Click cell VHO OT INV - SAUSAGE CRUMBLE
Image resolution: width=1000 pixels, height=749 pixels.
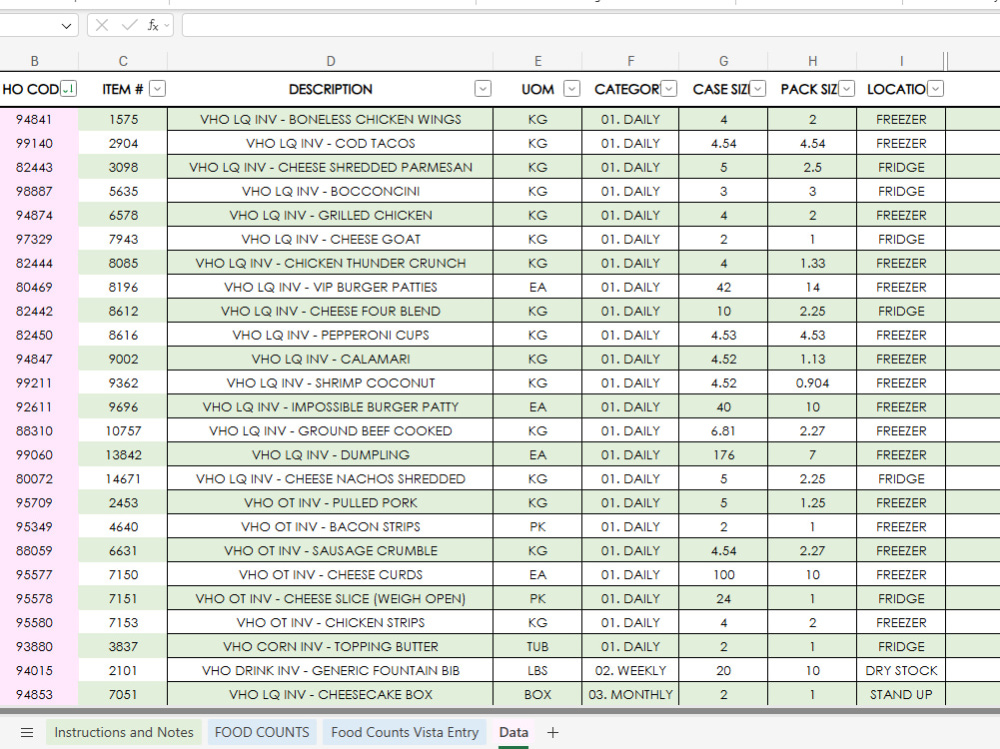point(330,551)
